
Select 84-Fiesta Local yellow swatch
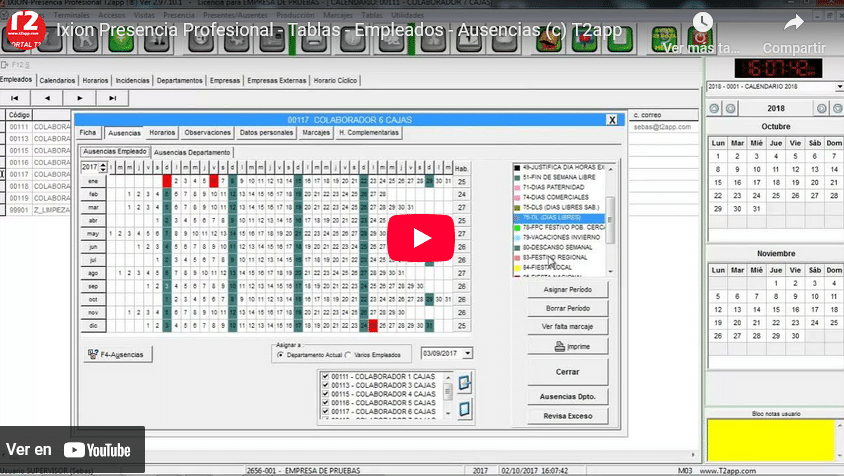point(517,268)
